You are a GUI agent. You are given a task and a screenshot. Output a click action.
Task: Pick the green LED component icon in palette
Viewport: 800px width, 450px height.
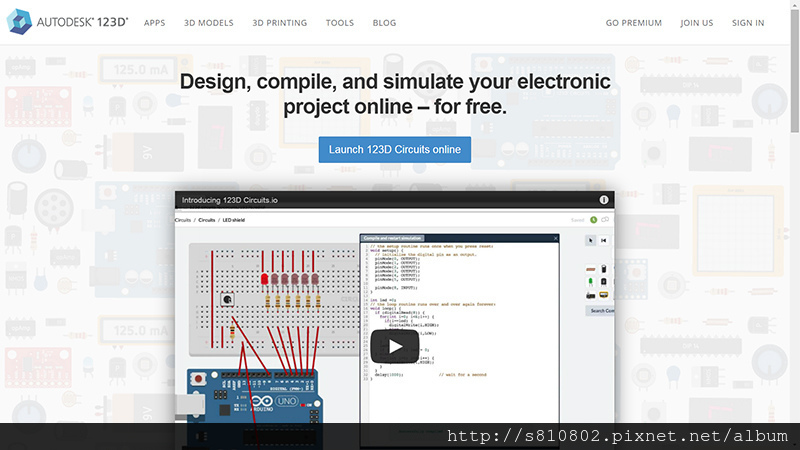coord(590,282)
